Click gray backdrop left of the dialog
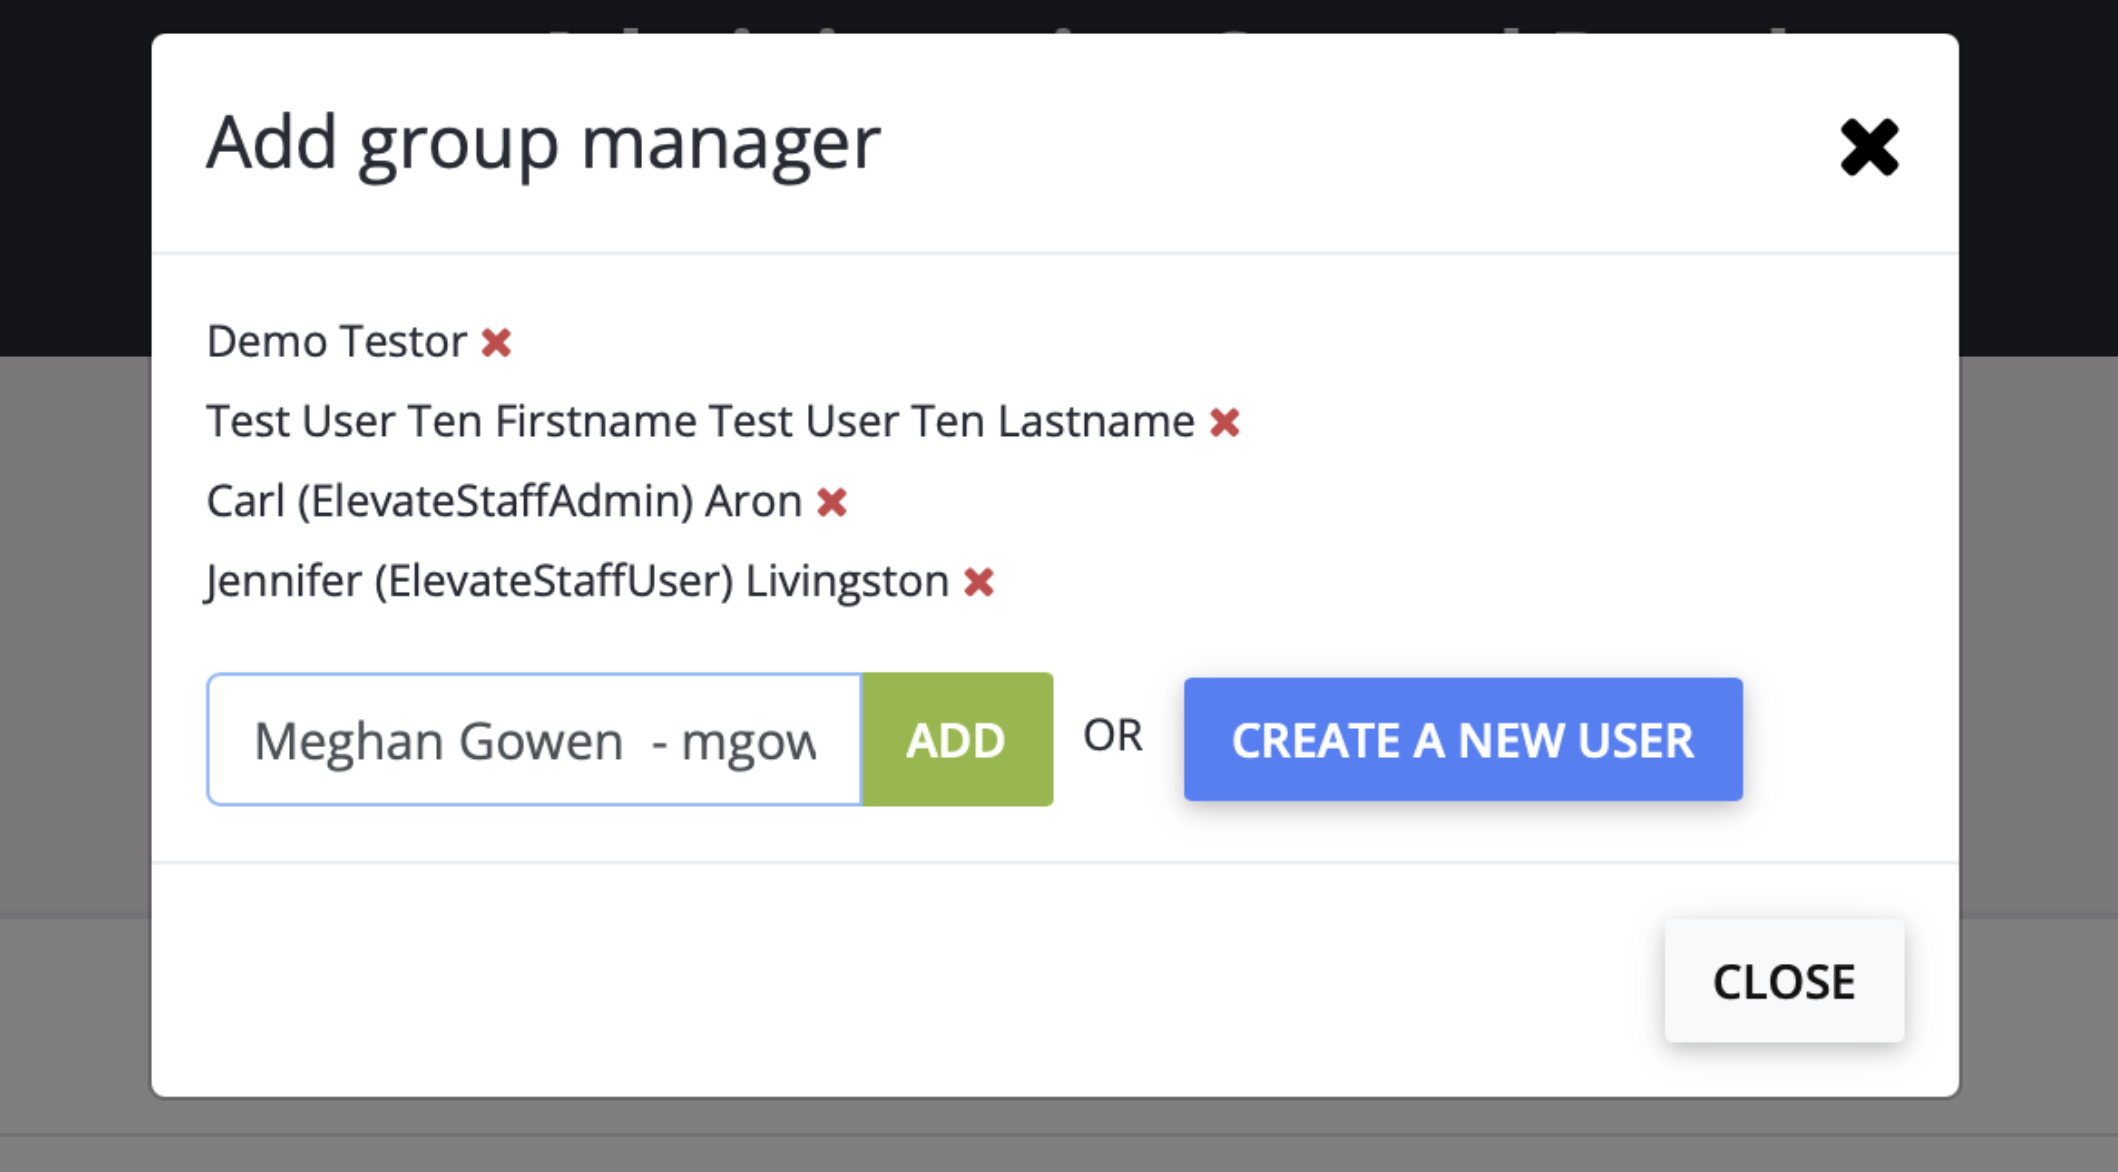This screenshot has height=1172, width=2118. [x=75, y=640]
